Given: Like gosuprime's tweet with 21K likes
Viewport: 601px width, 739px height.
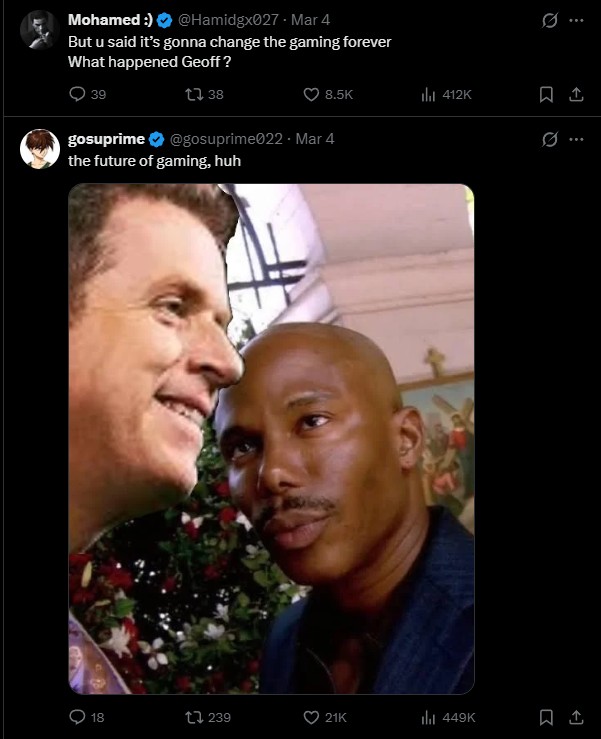Looking at the screenshot, I should [x=311, y=717].
